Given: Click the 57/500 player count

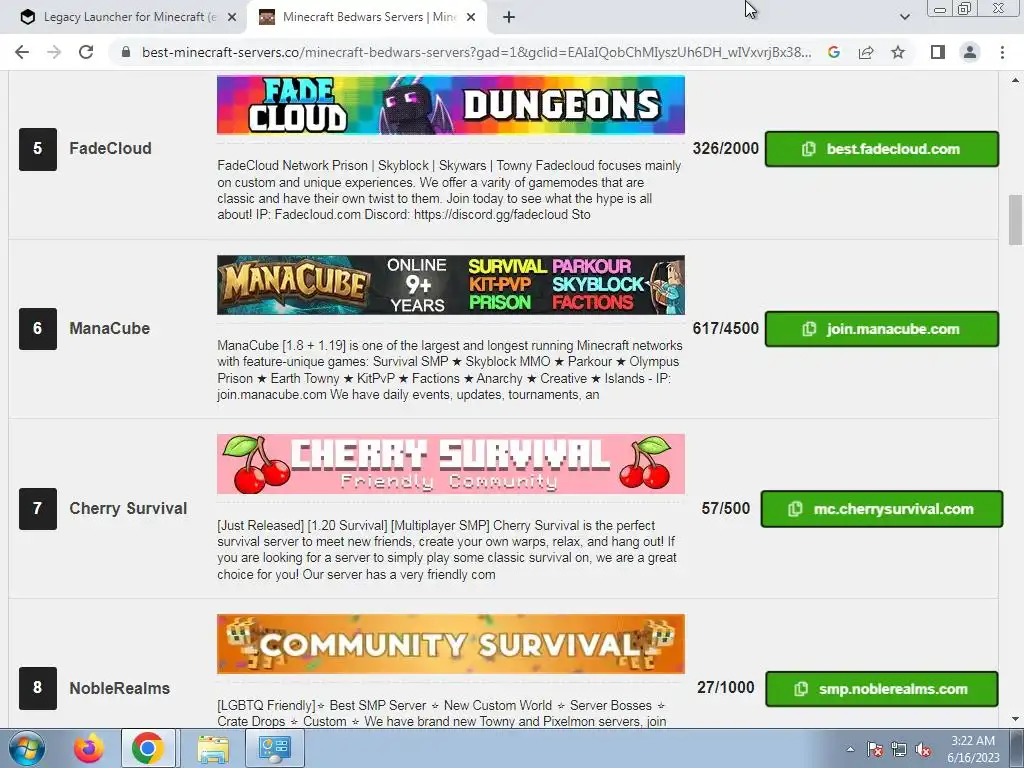Looking at the screenshot, I should (726, 509).
